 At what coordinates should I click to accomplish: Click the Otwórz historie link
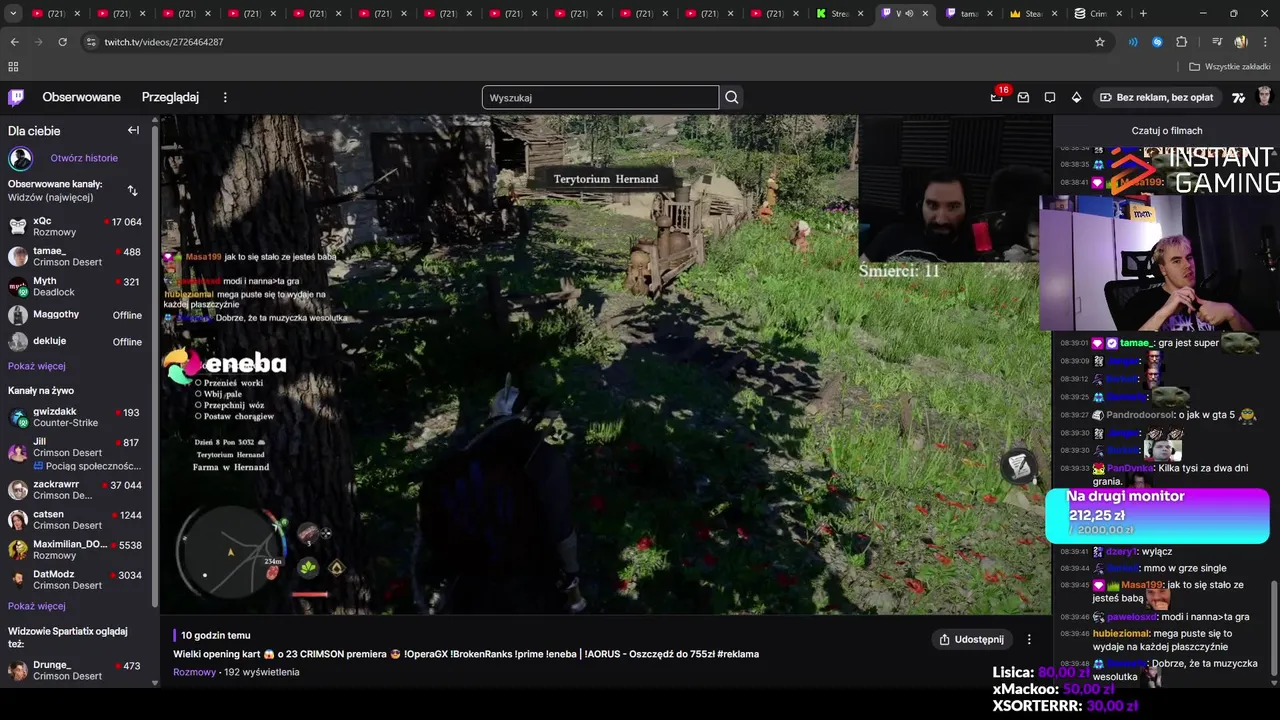pos(84,158)
